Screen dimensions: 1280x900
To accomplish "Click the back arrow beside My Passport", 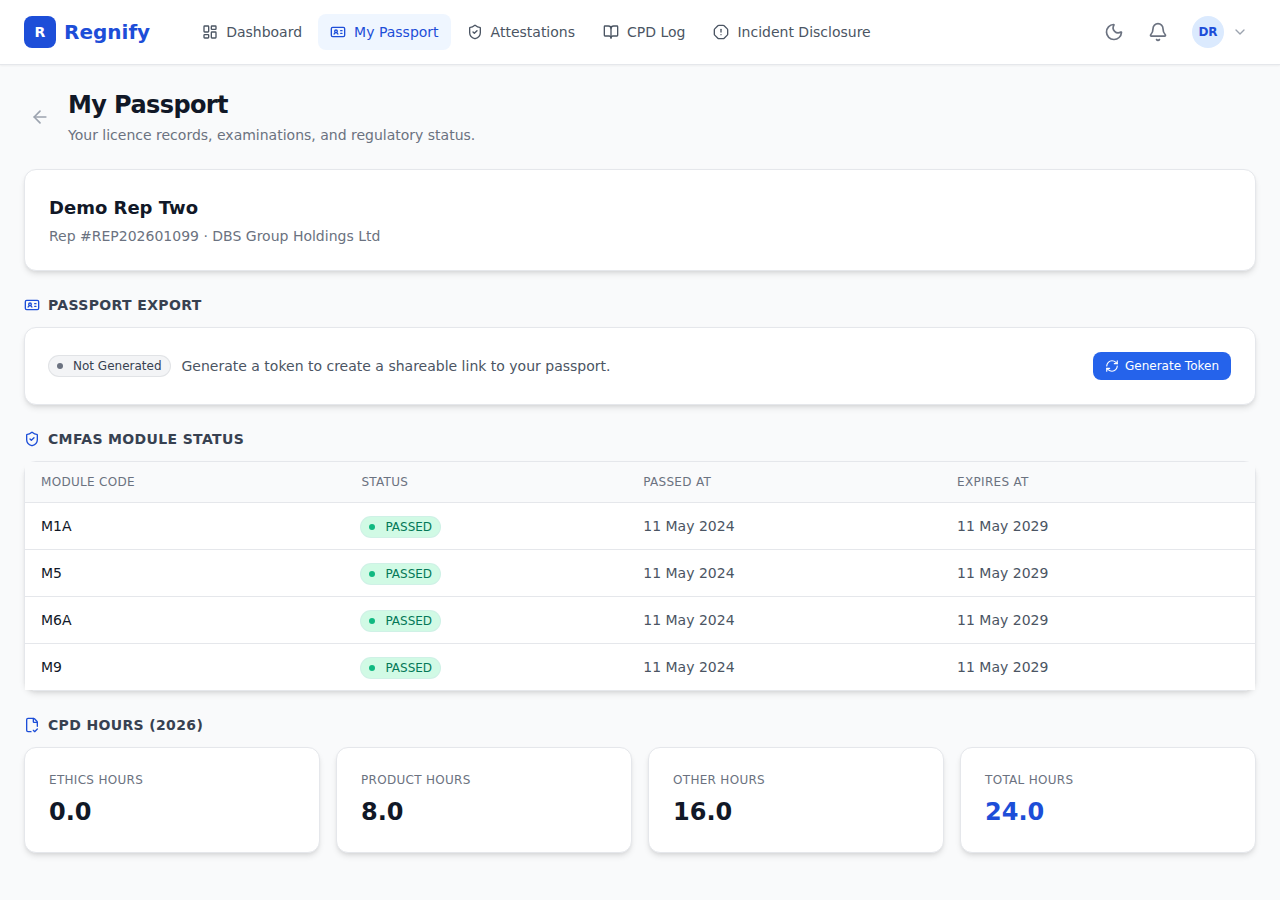I will (x=40, y=117).
